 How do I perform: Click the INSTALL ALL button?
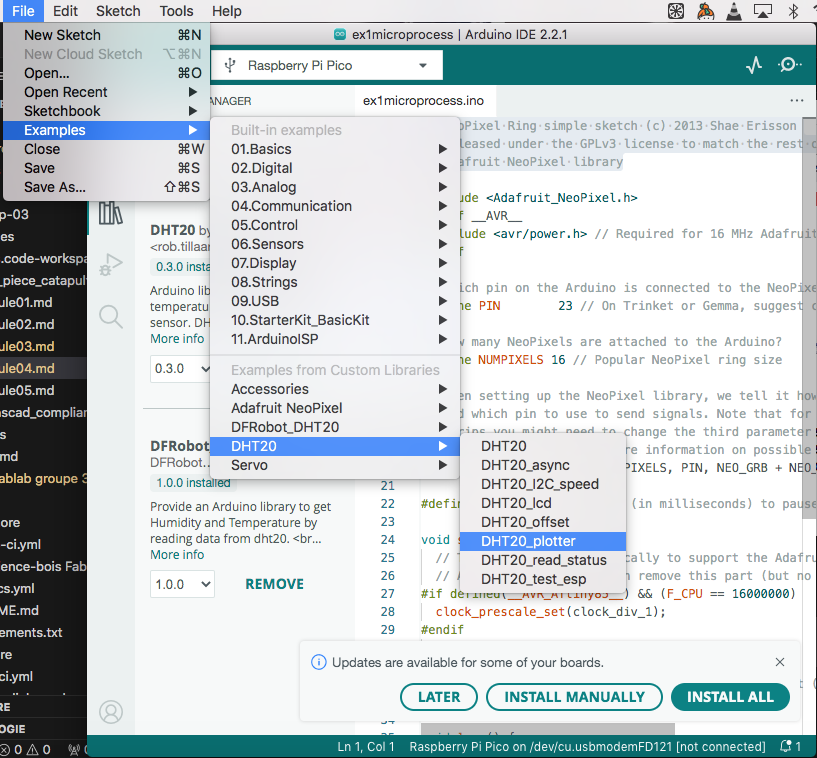point(730,697)
